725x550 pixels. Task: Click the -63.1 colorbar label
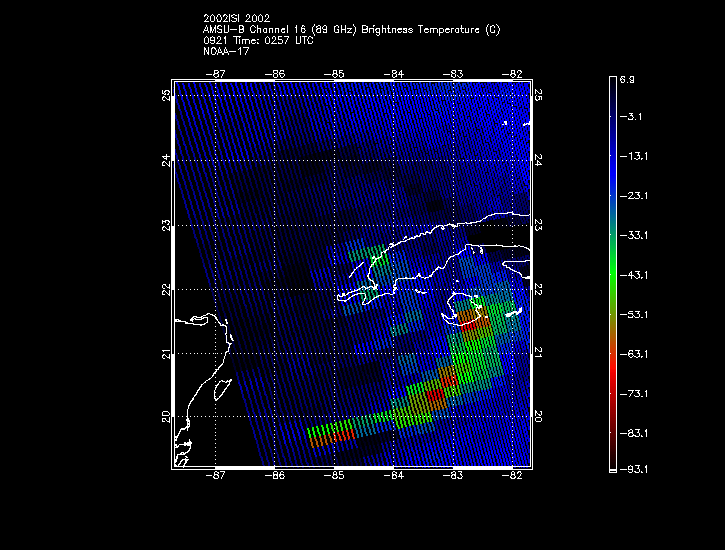tap(633, 354)
